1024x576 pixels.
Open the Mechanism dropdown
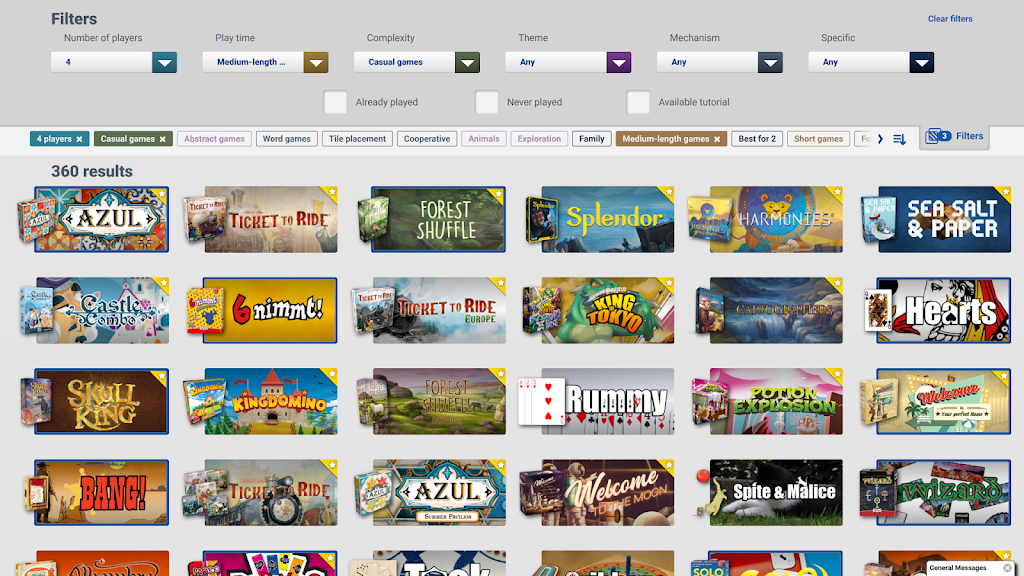coord(720,62)
